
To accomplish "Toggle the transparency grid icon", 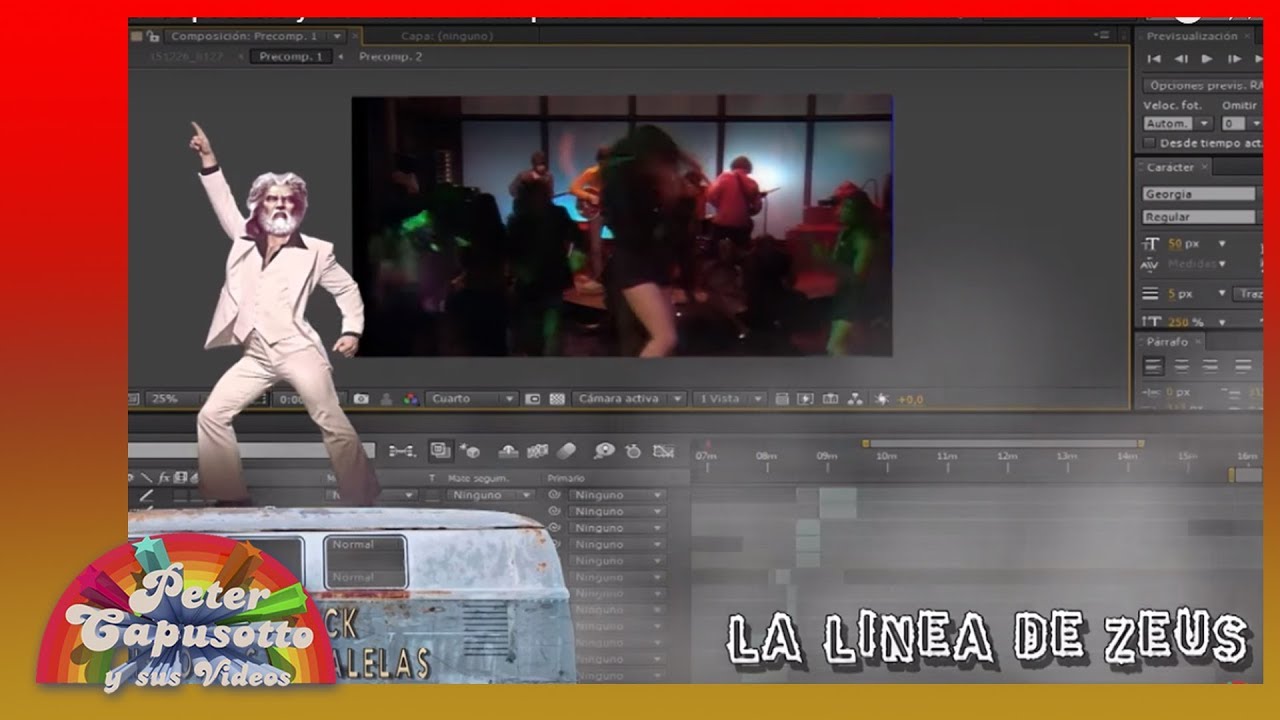I will (558, 399).
